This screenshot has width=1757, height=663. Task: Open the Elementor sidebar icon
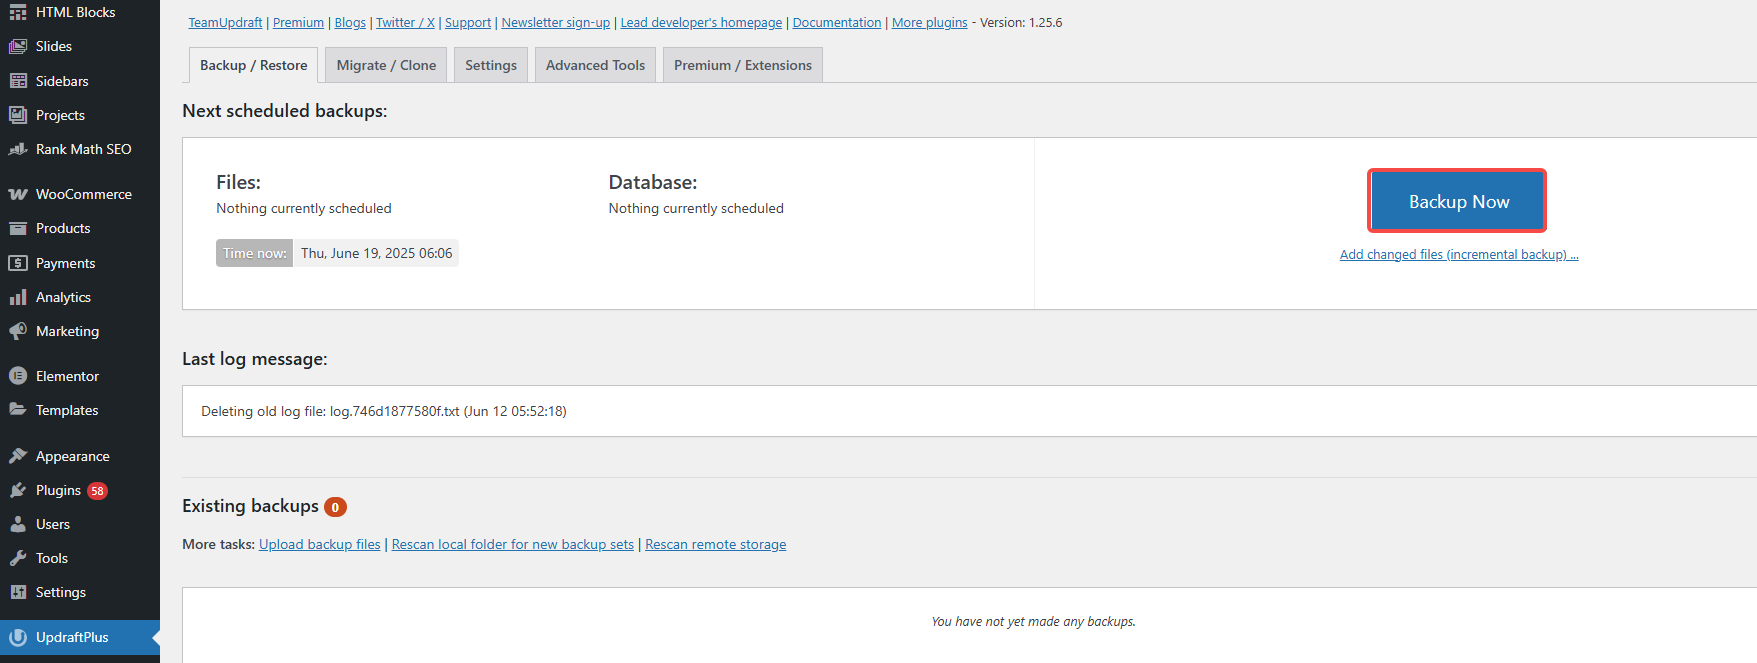(18, 376)
